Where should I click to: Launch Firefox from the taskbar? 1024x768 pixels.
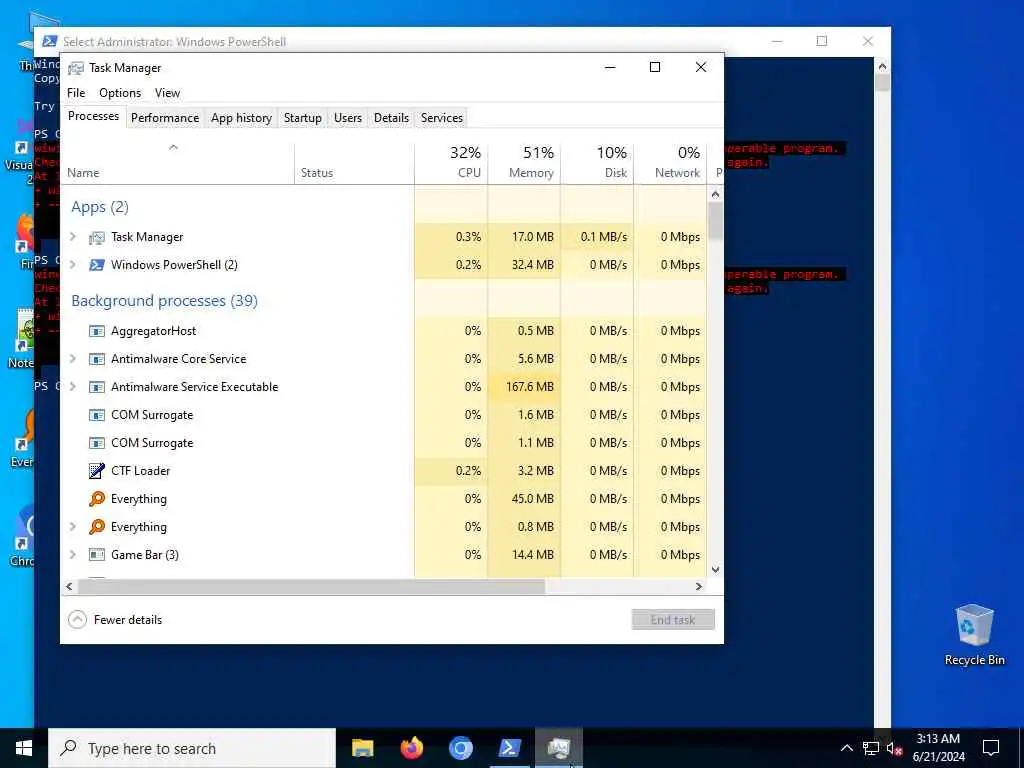[411, 748]
